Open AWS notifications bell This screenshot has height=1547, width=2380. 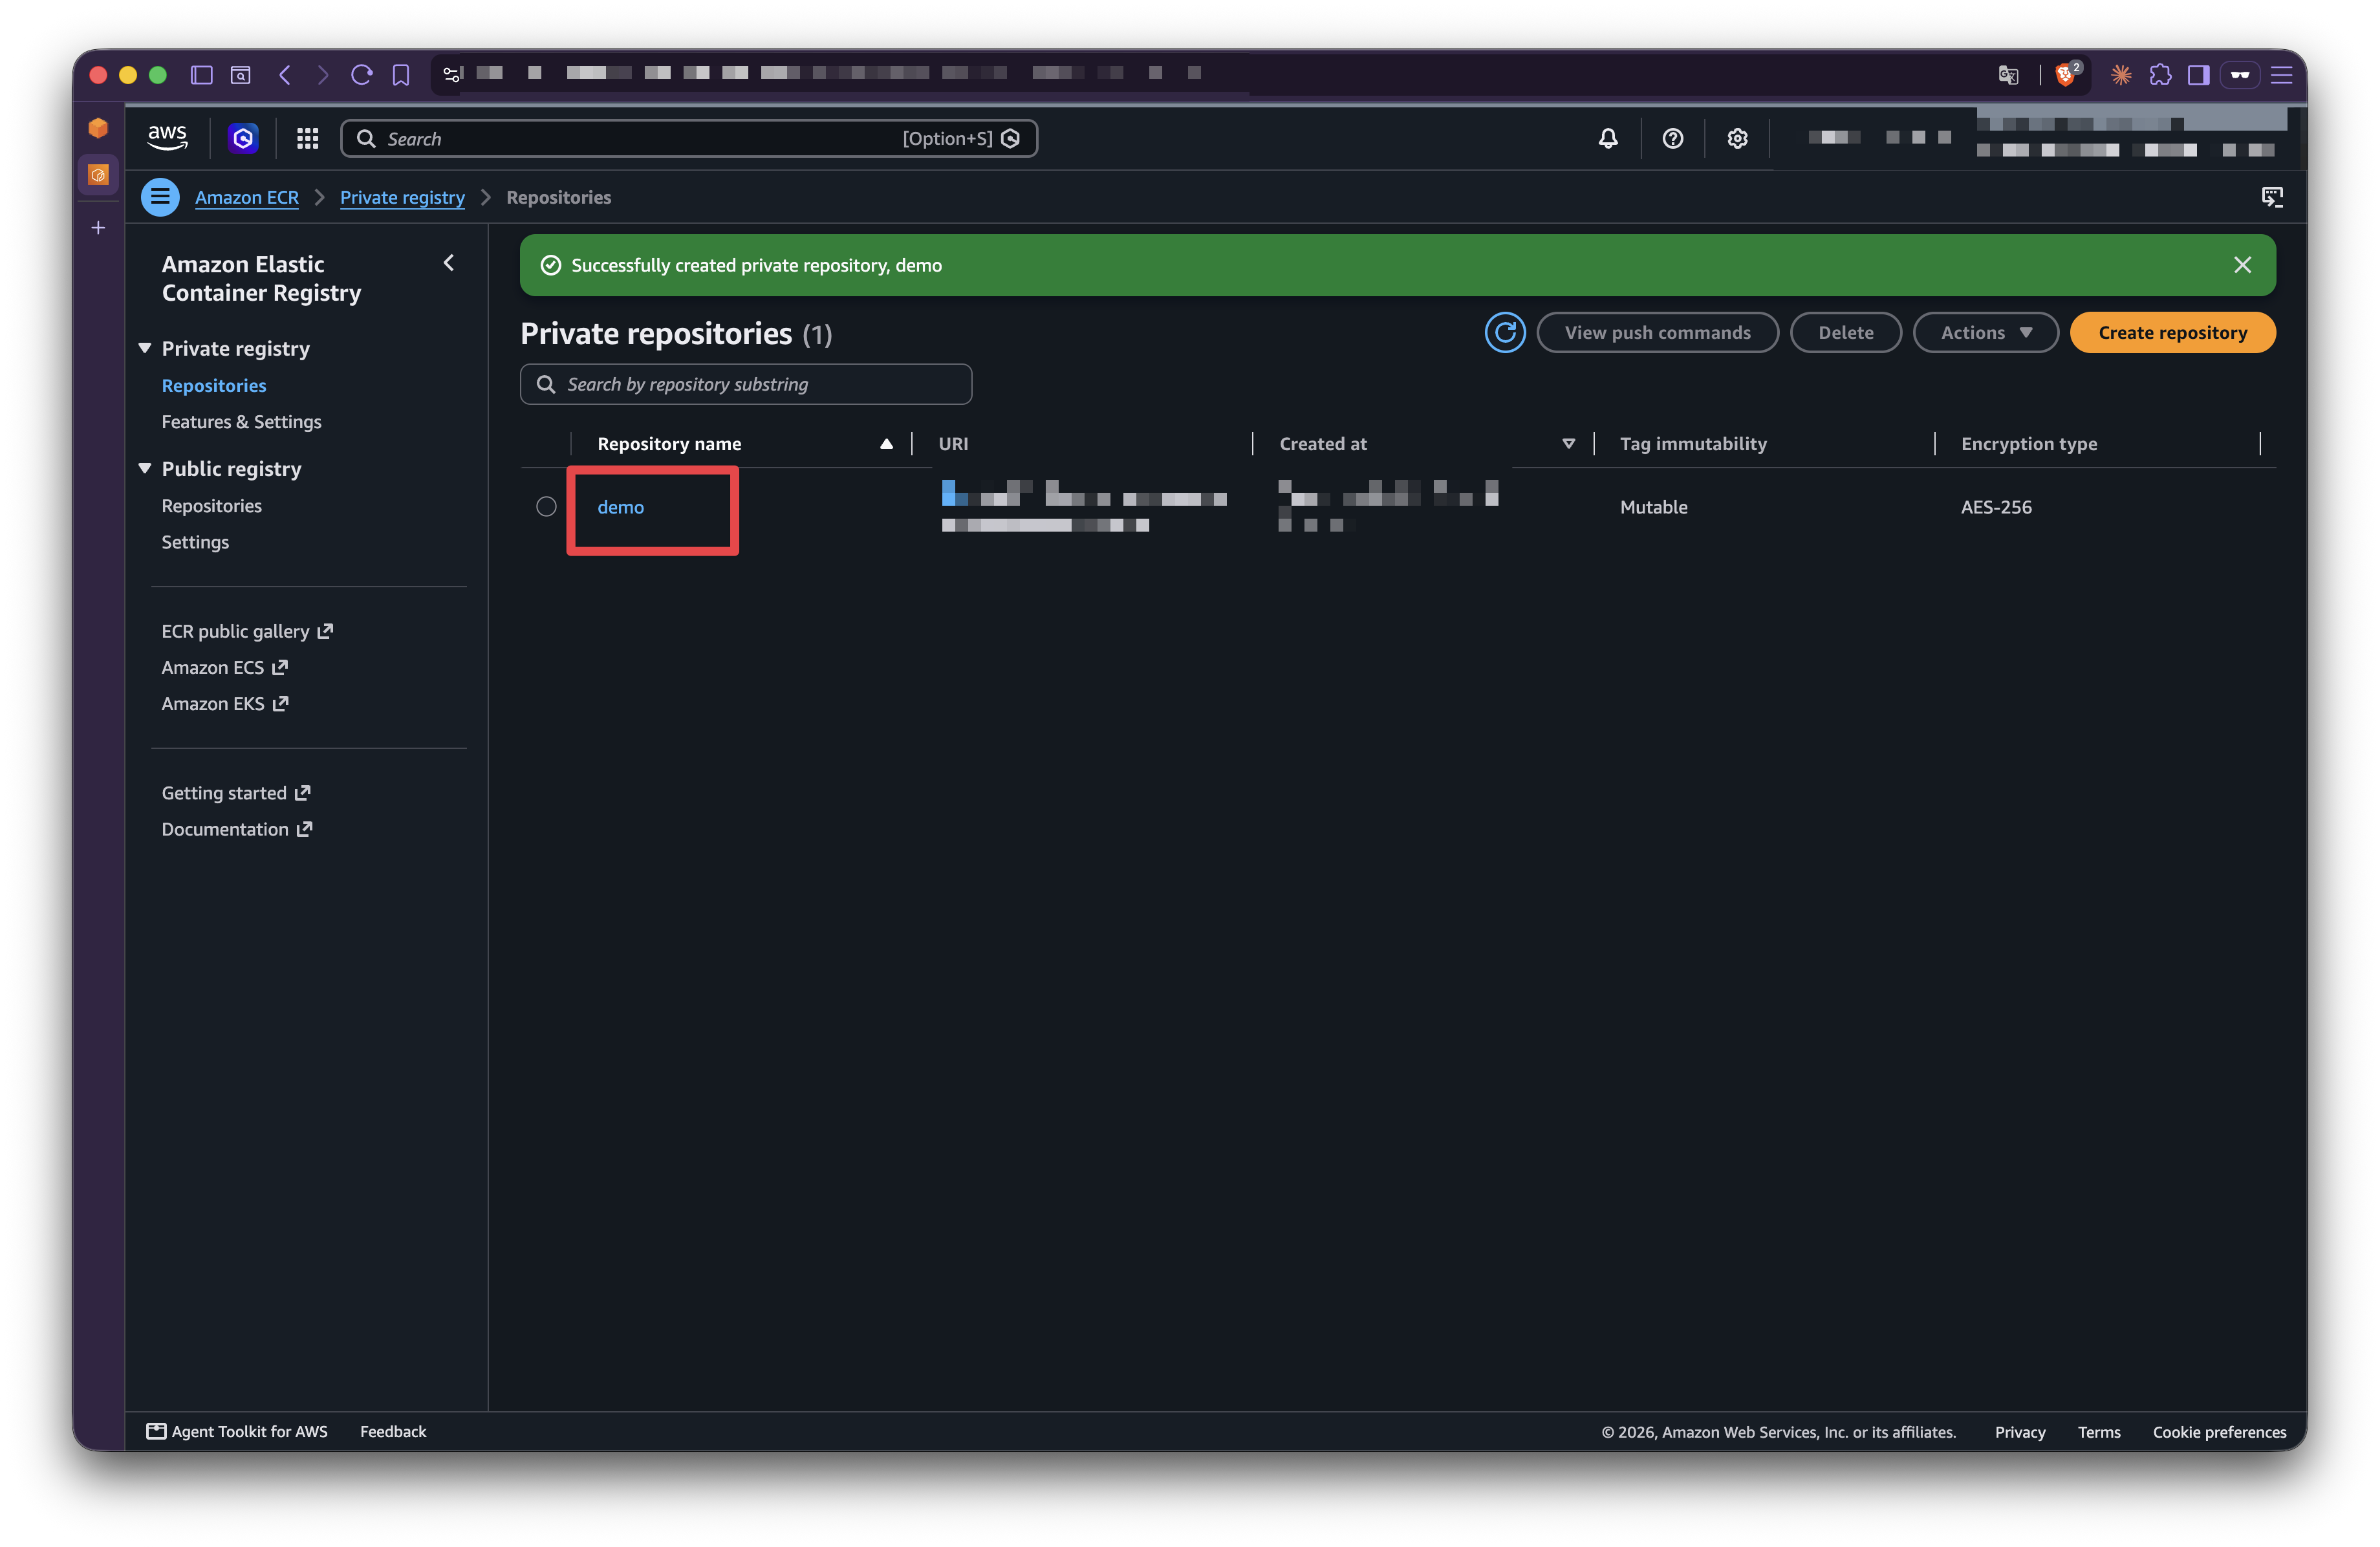1607,138
